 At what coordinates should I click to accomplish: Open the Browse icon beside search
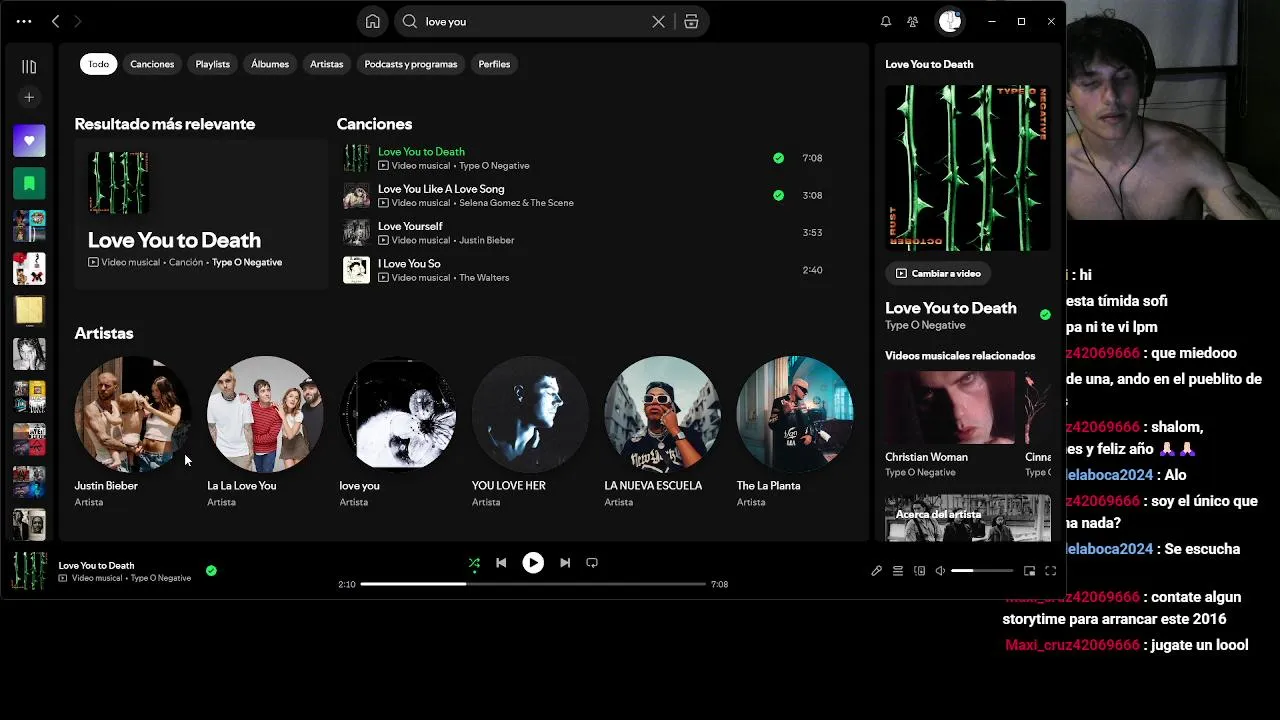[x=691, y=21]
